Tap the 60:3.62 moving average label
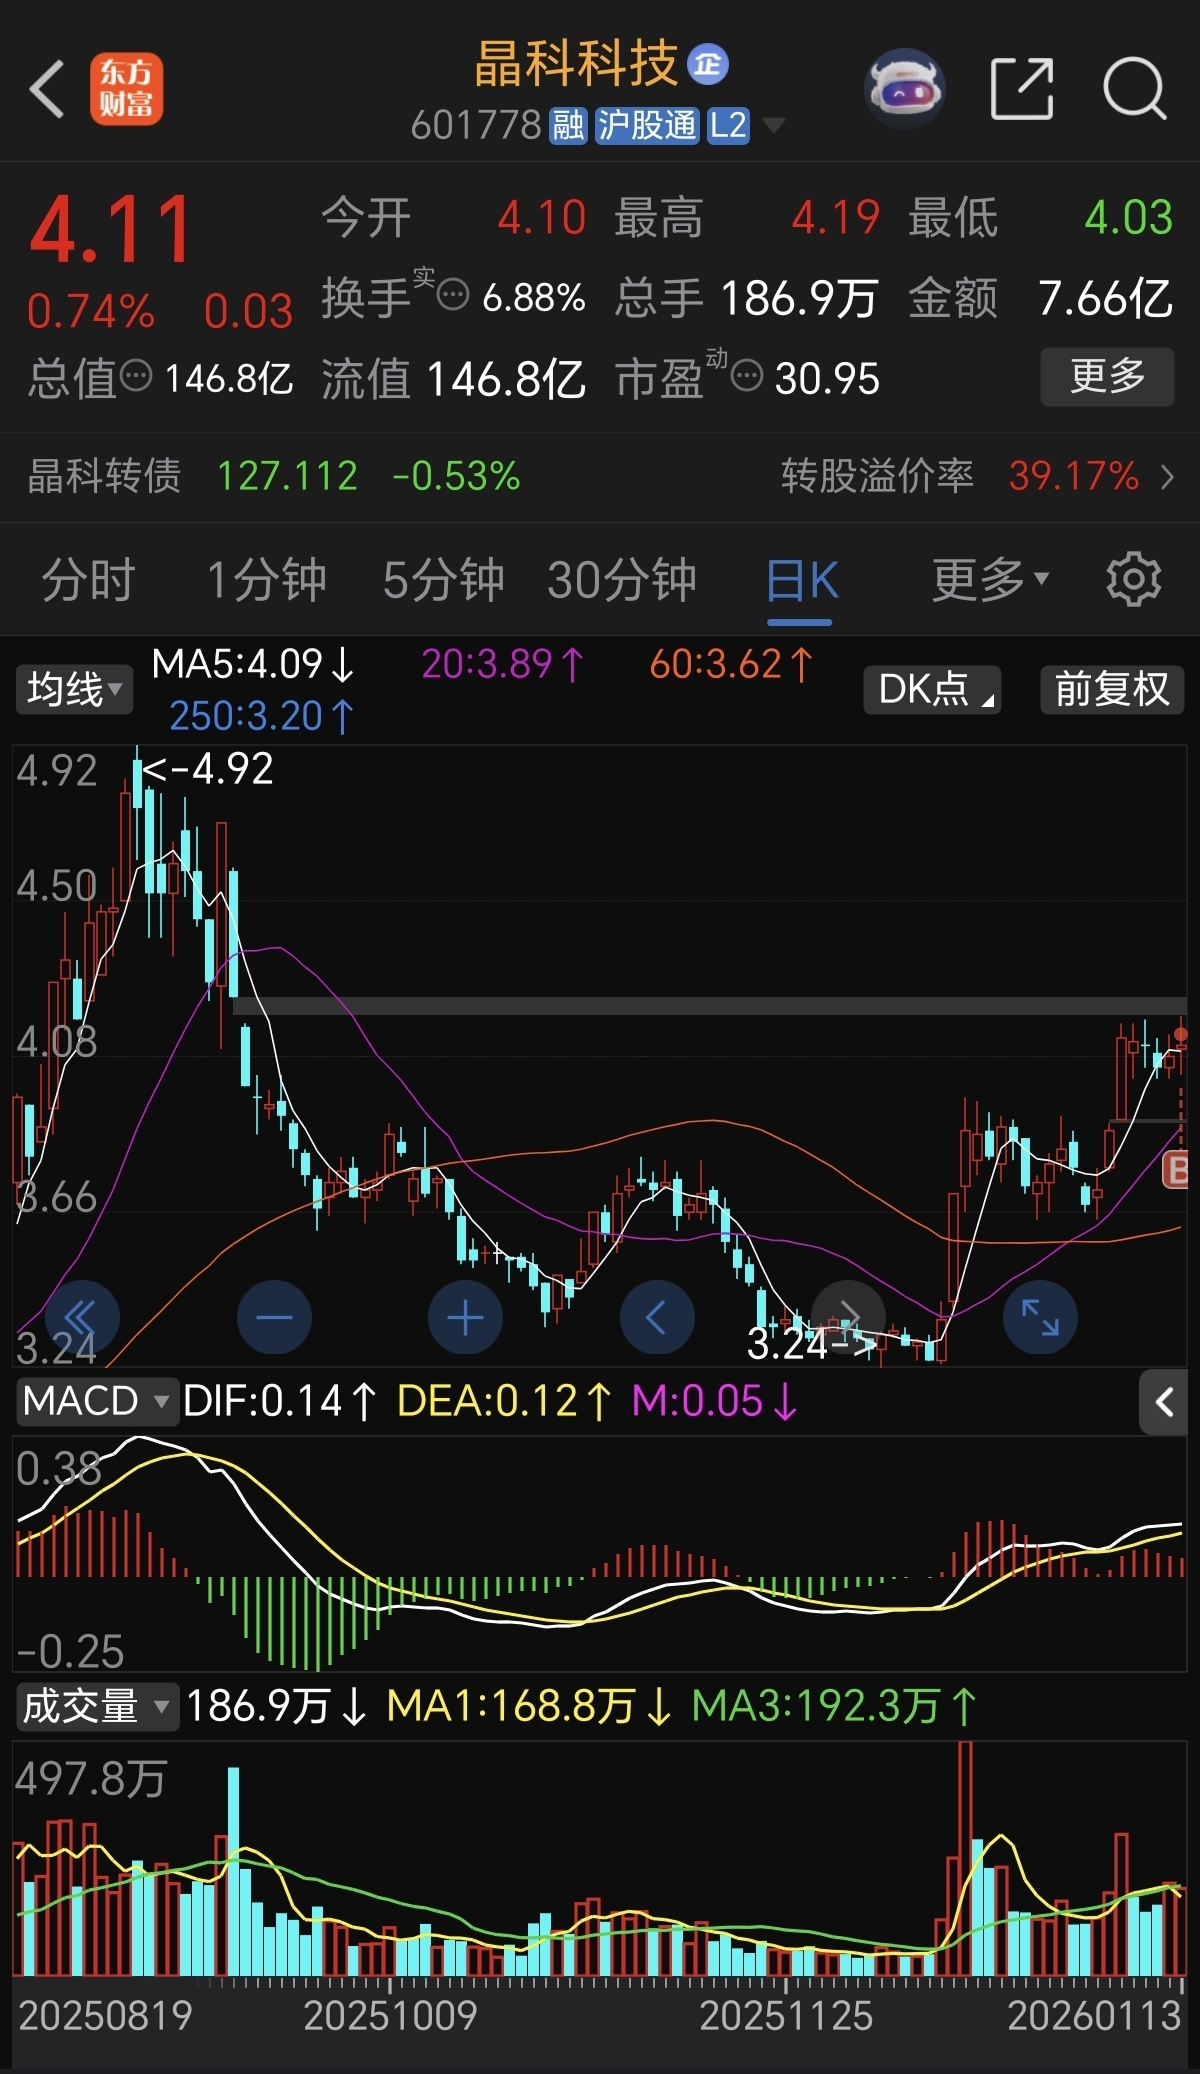The width and height of the screenshot is (1200, 2074). click(731, 664)
